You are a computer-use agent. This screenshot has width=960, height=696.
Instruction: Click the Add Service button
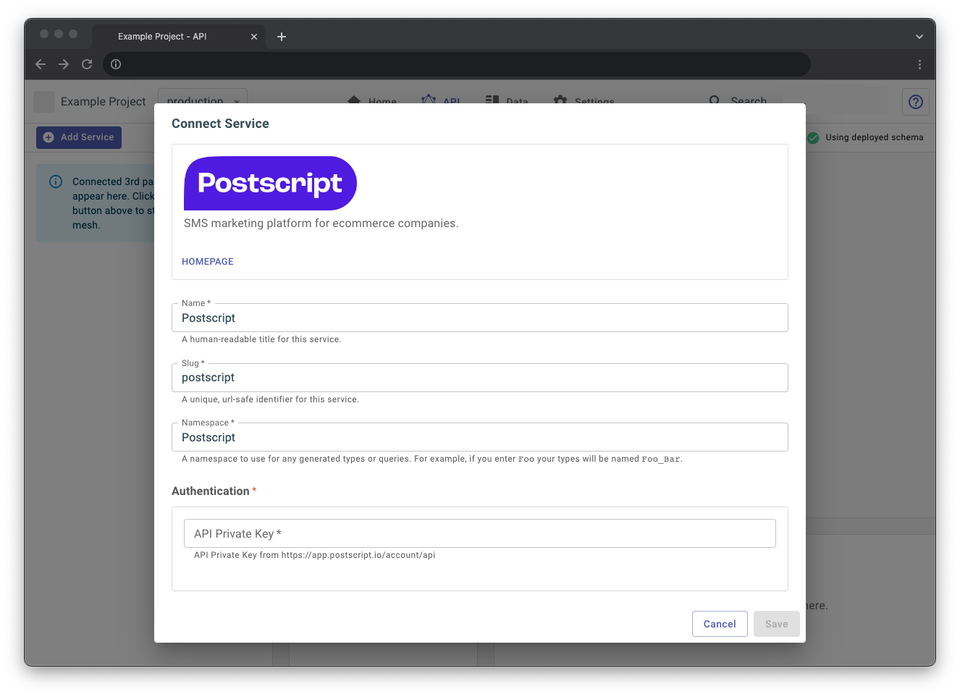(78, 137)
